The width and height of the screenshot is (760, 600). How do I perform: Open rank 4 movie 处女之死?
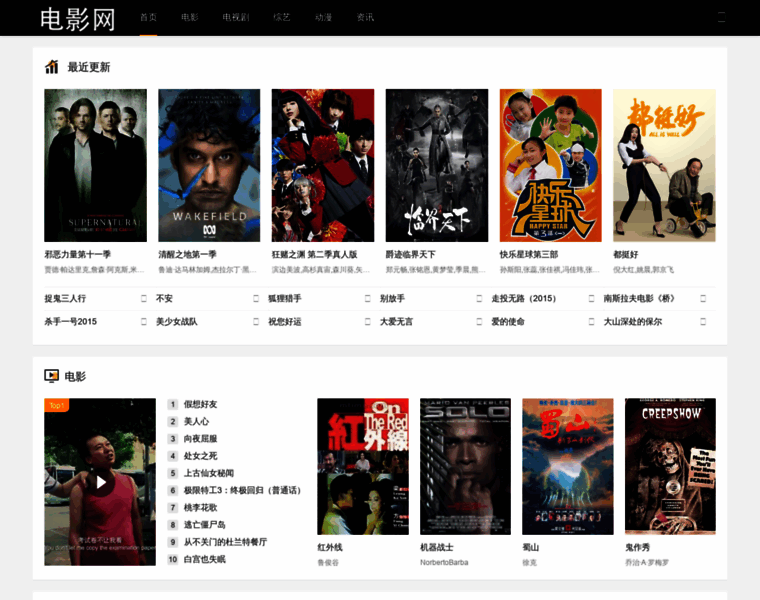click(200, 456)
